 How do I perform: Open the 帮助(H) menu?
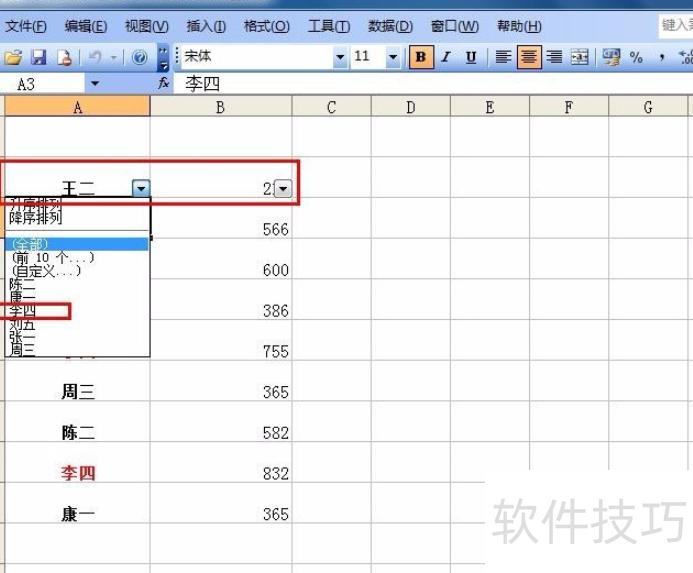519,27
